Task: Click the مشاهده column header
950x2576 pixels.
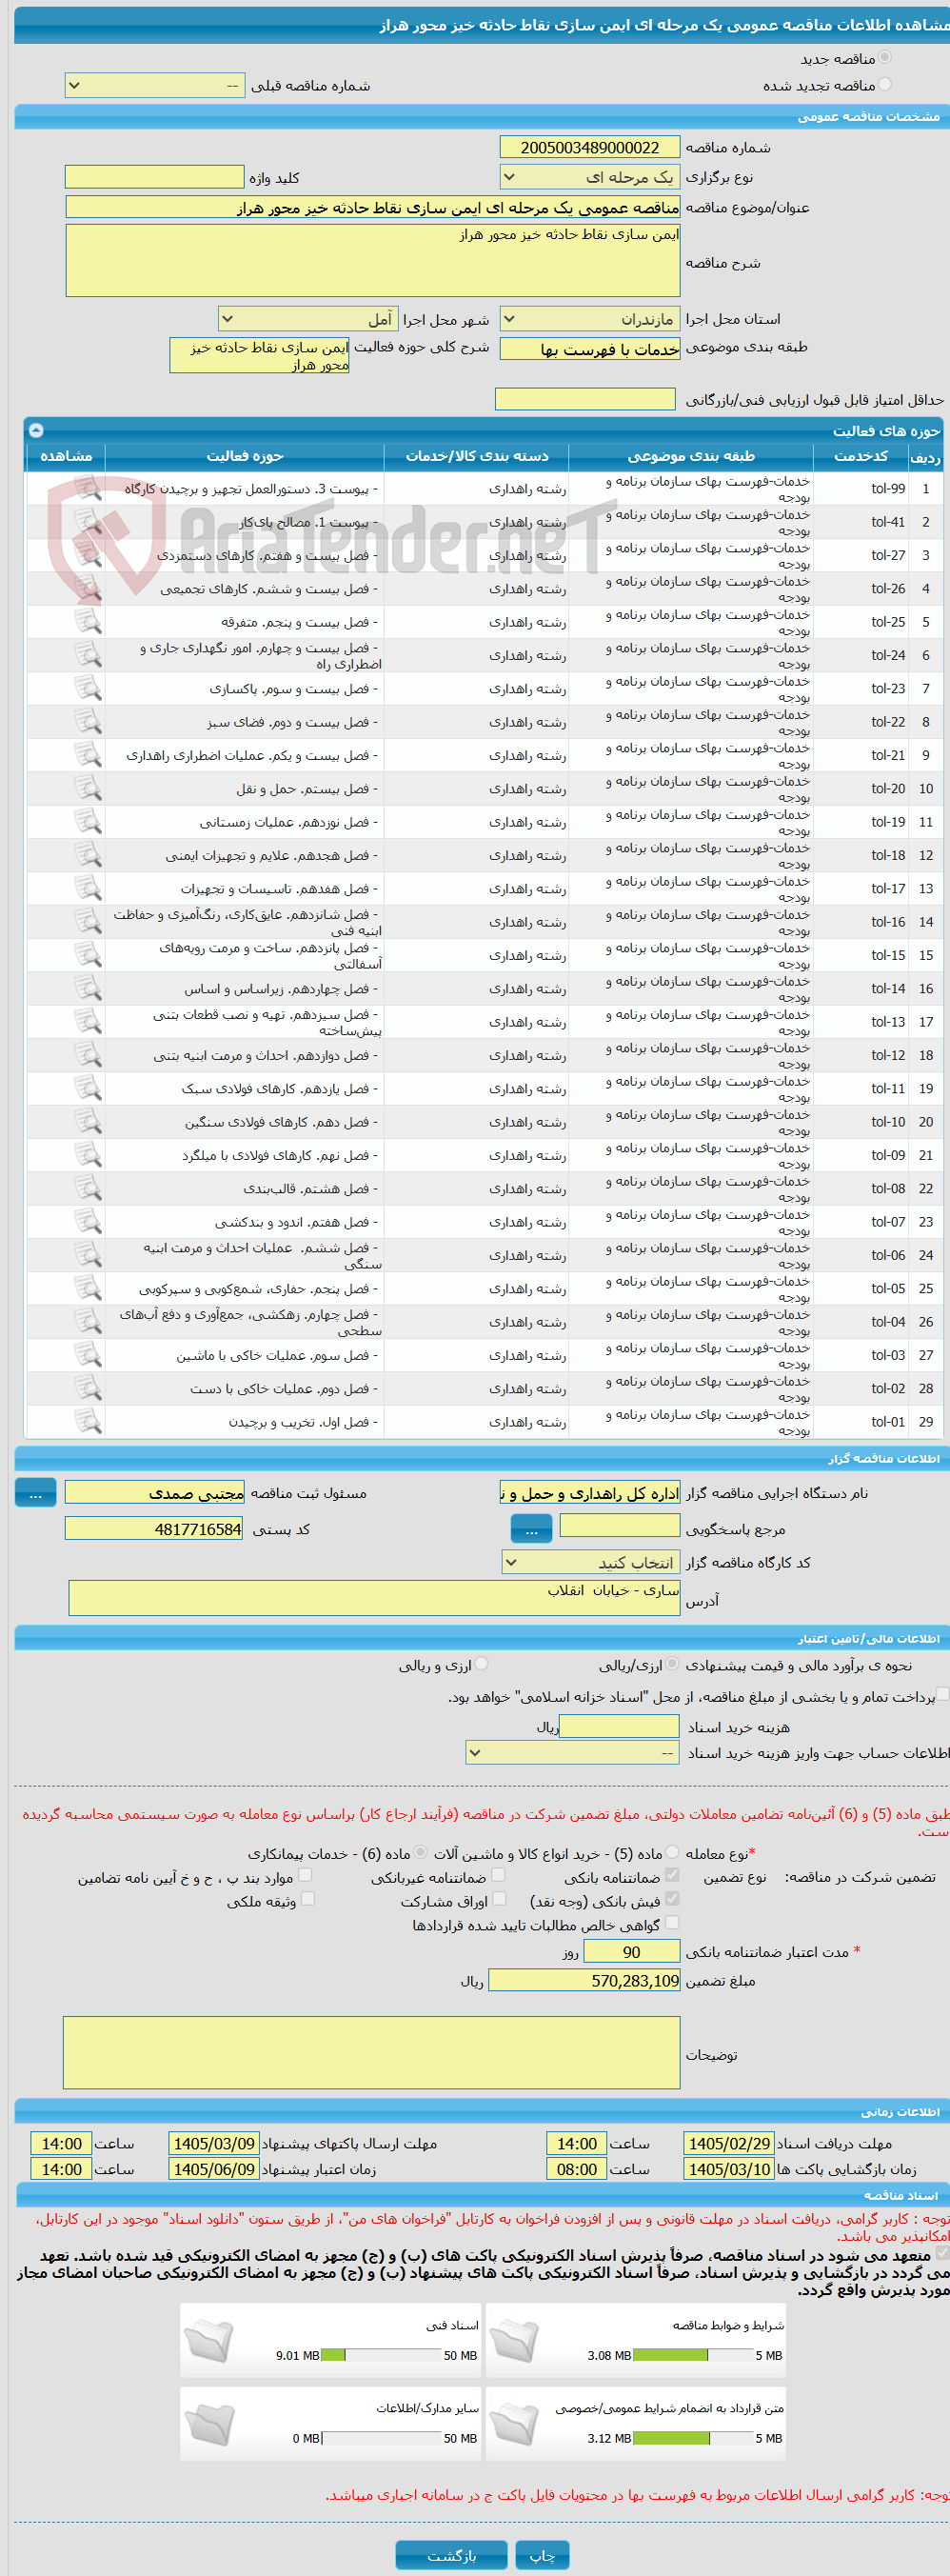Action: [x=66, y=456]
